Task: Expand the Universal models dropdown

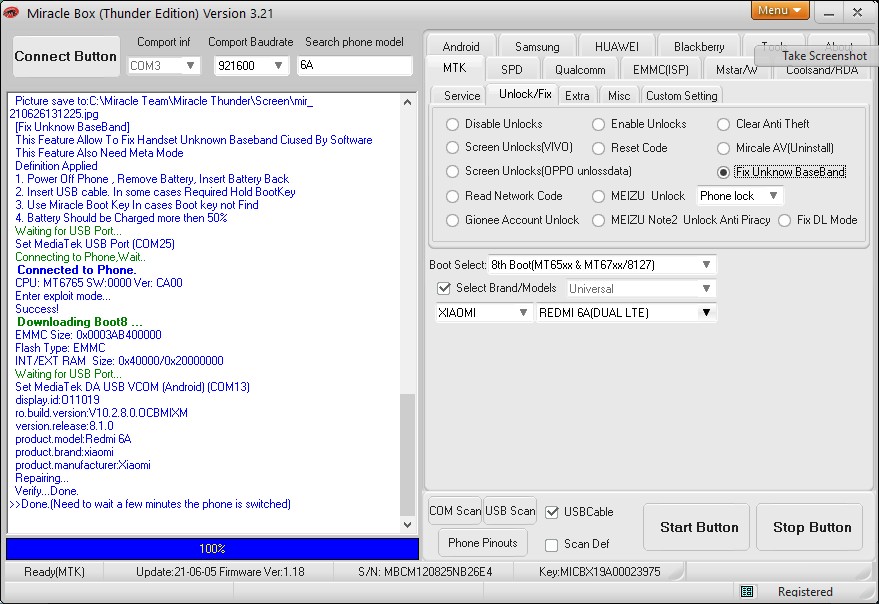Action: (641, 289)
